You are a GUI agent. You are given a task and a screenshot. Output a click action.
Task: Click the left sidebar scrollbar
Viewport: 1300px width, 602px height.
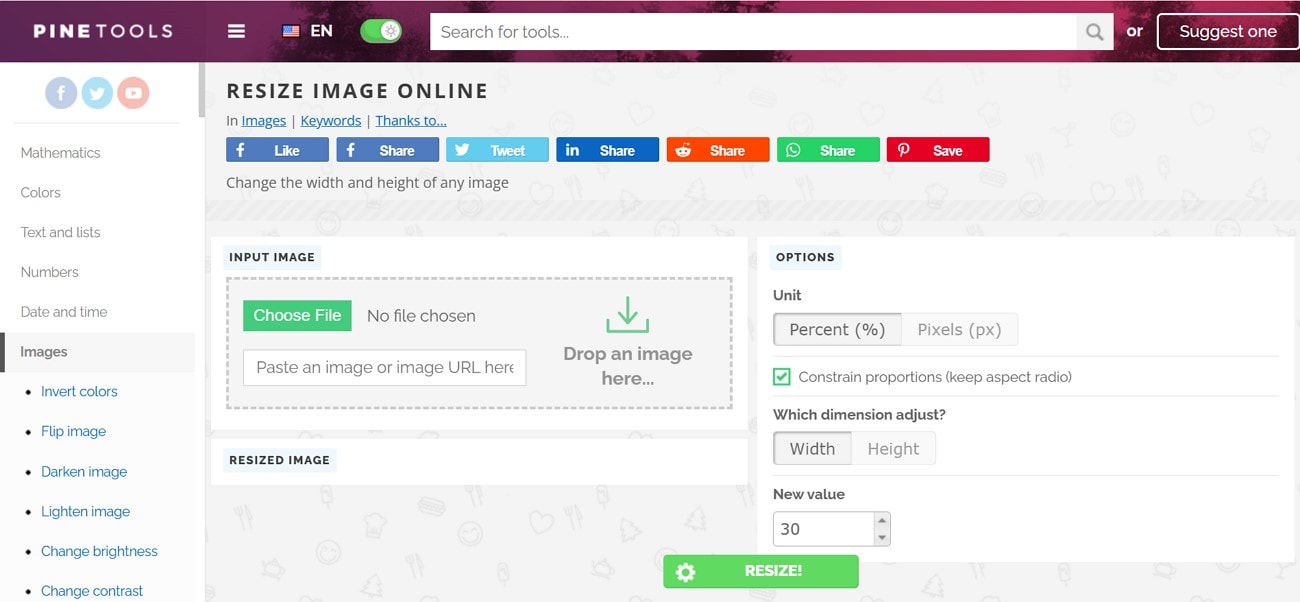coord(202,90)
